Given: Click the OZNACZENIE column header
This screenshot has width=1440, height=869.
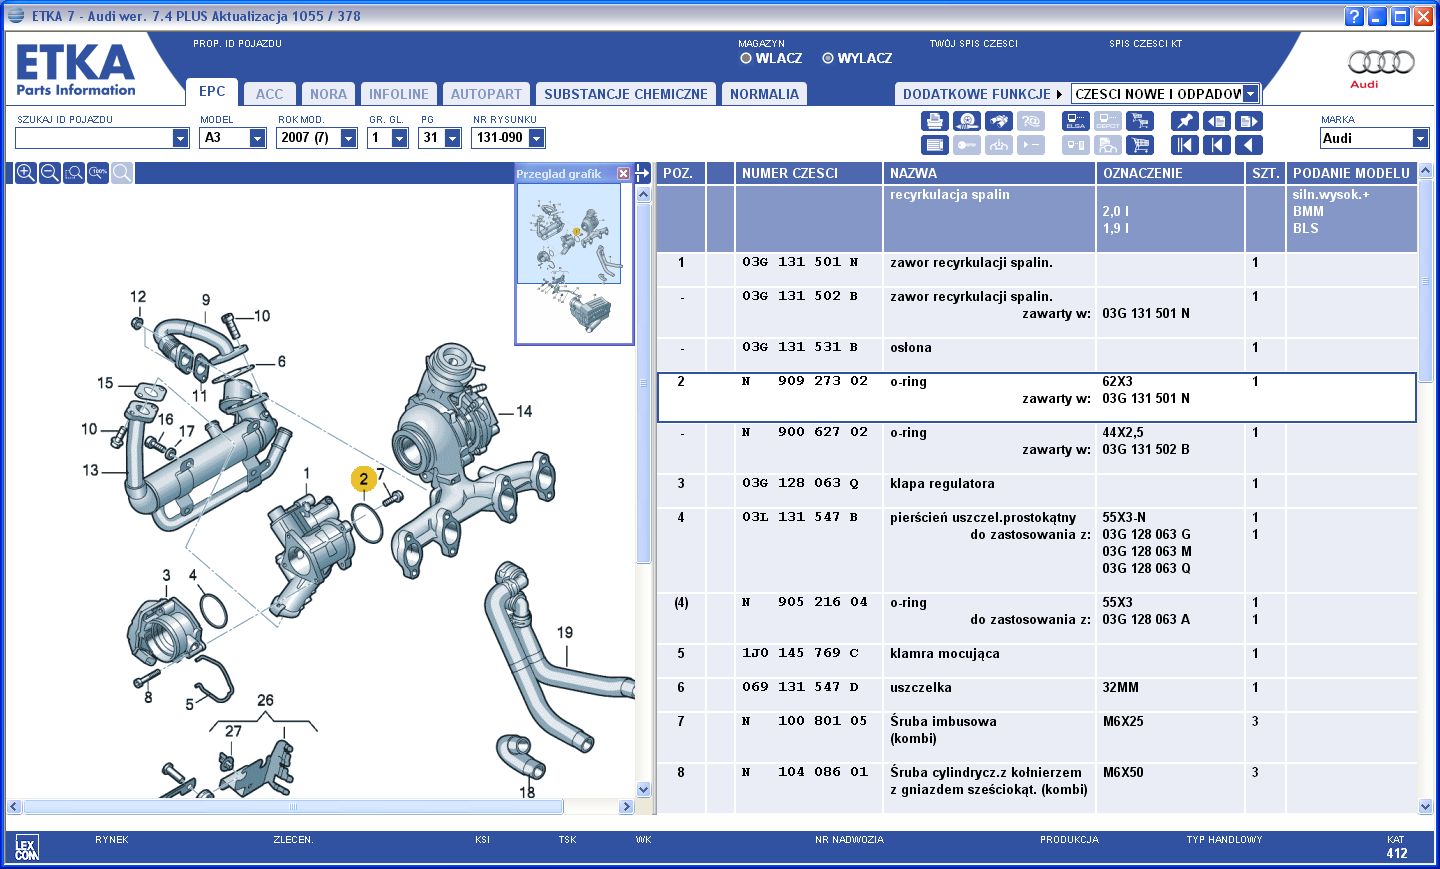Looking at the screenshot, I should (x=1170, y=173).
